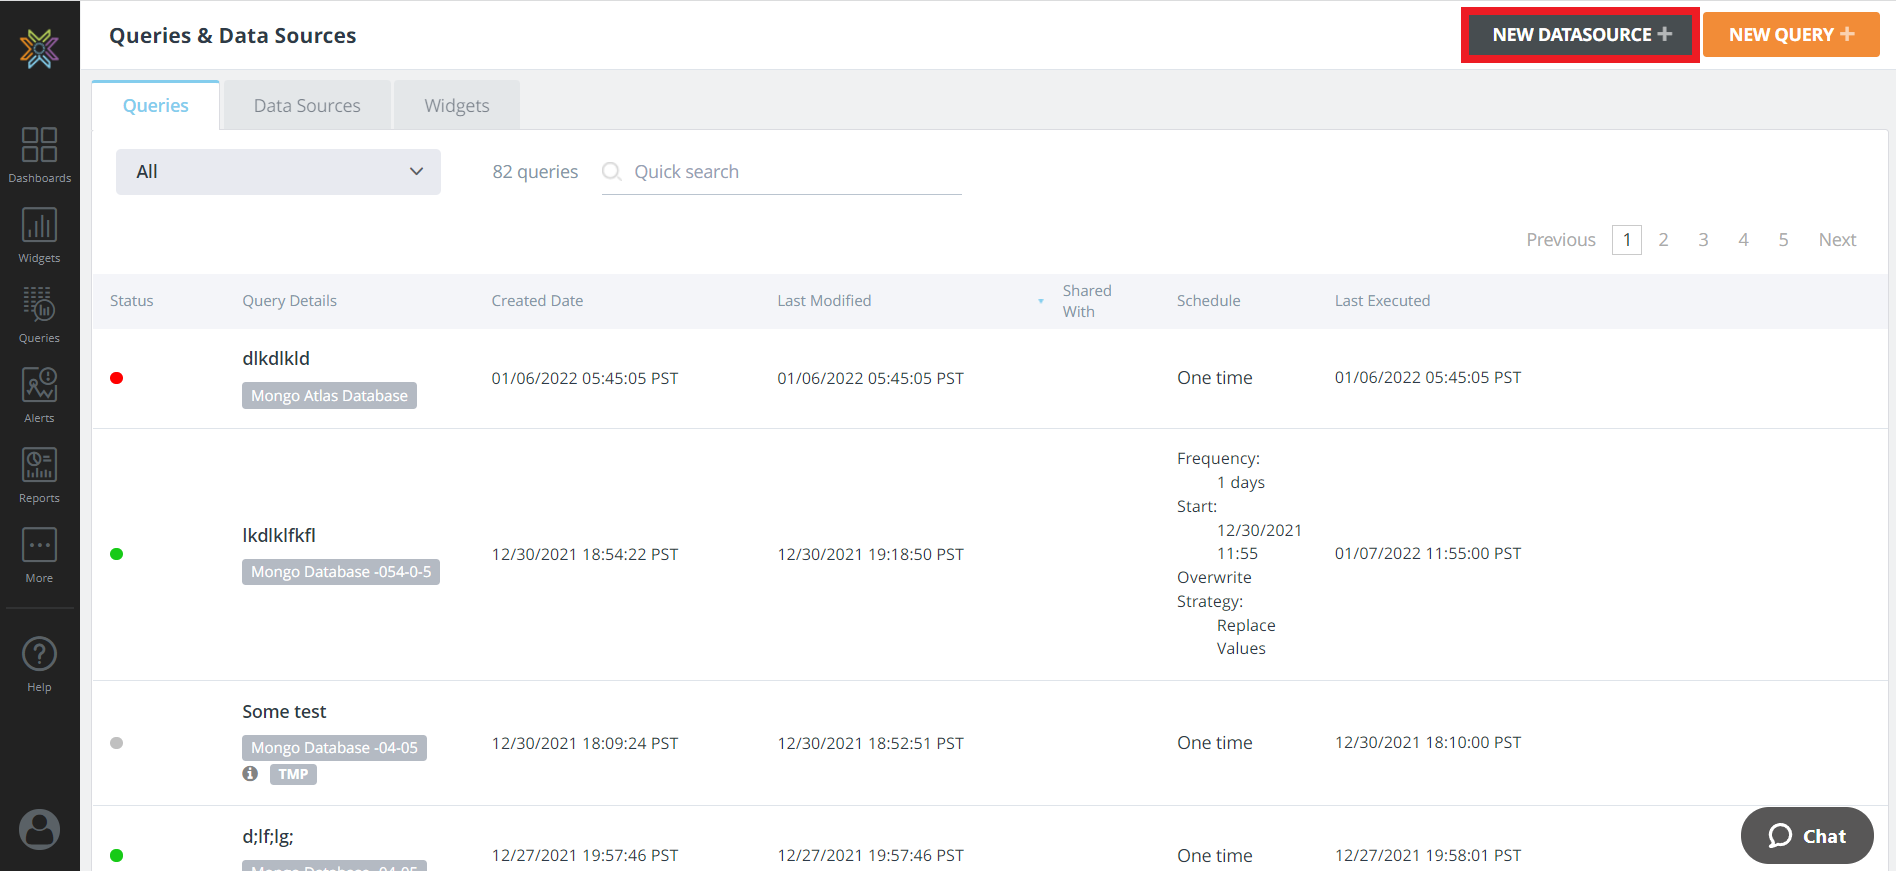Image resolution: width=1896 pixels, height=871 pixels.
Task: Click the Knowi logo icon
Action: (x=39, y=48)
